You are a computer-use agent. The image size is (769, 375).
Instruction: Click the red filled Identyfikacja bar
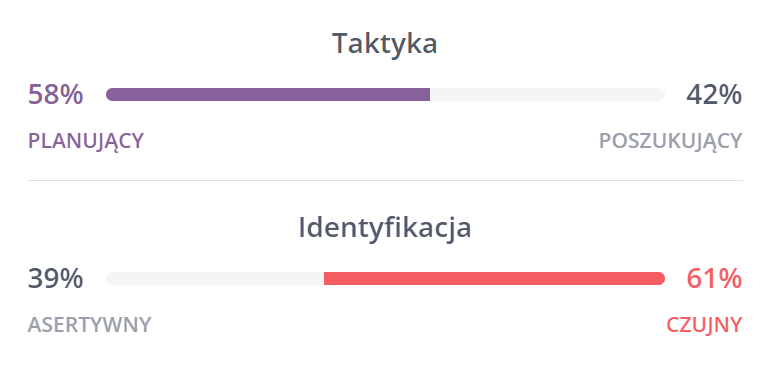(494, 278)
